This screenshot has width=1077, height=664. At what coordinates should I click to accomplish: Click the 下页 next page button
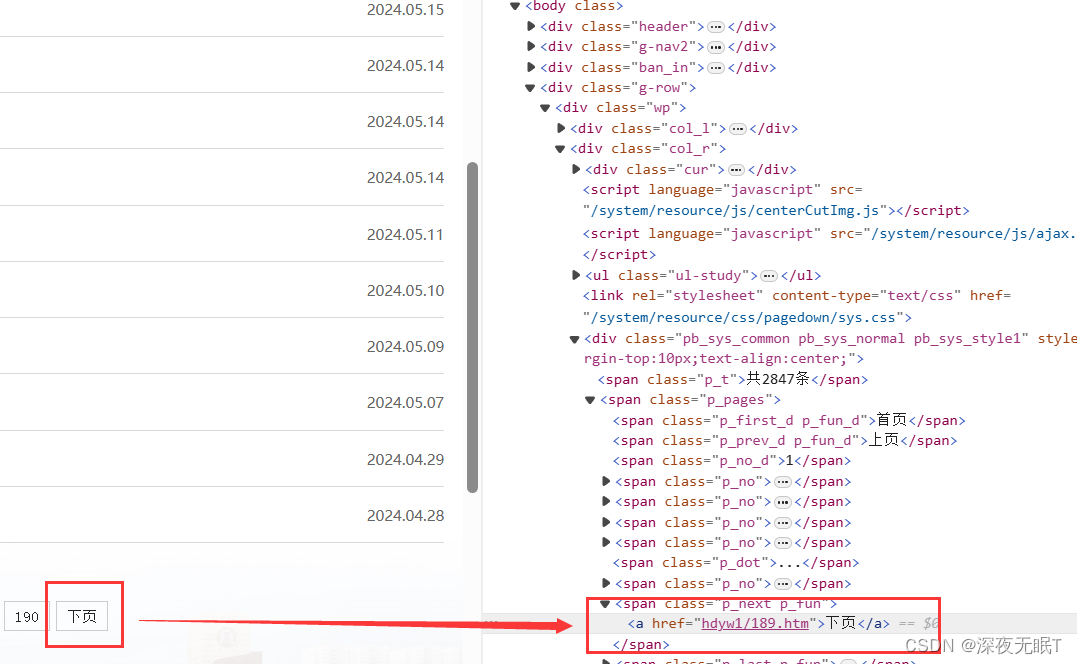click(x=82, y=617)
